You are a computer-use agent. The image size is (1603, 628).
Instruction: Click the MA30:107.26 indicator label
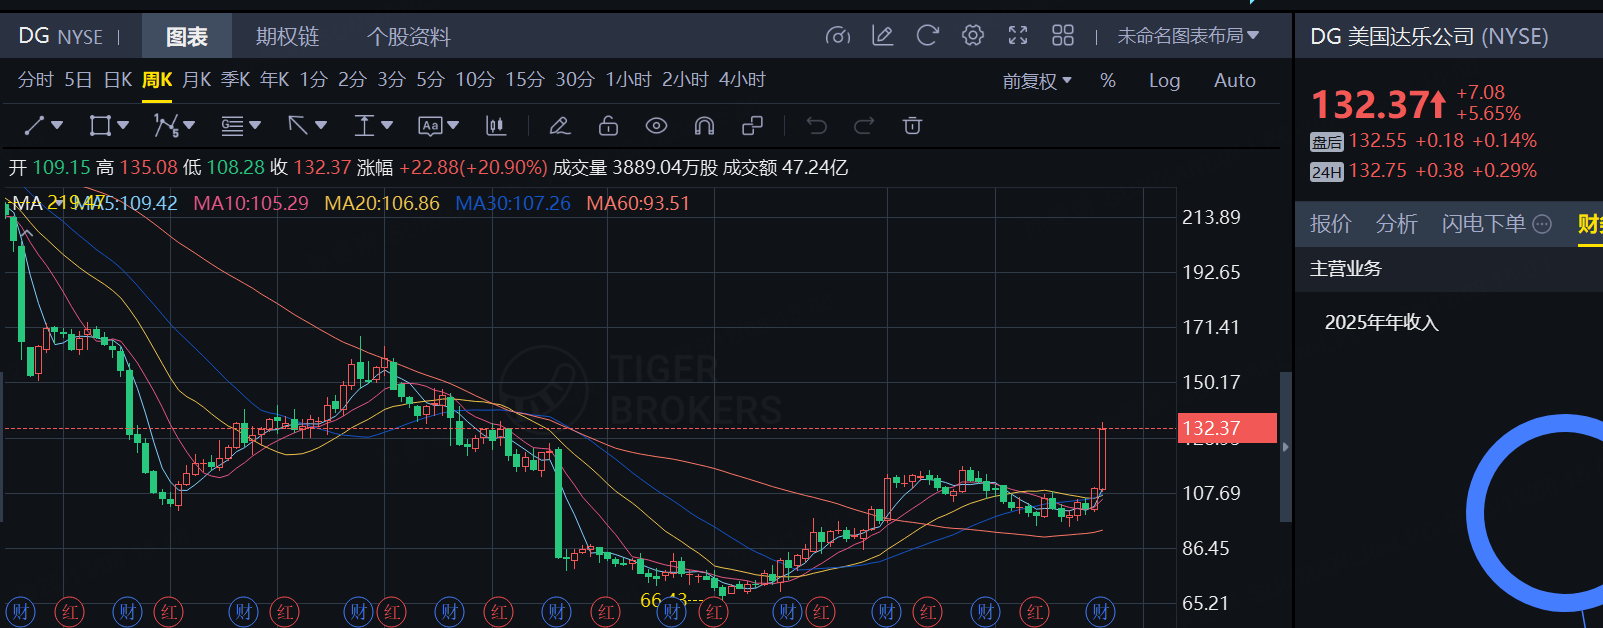[x=513, y=204]
